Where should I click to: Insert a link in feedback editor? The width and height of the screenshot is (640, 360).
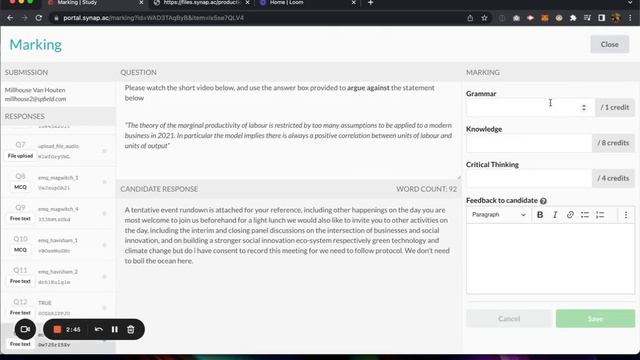pos(570,215)
